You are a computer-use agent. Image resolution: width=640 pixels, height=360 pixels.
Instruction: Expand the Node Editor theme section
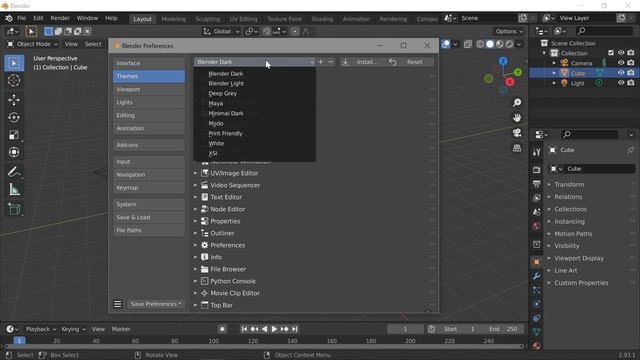(x=195, y=209)
